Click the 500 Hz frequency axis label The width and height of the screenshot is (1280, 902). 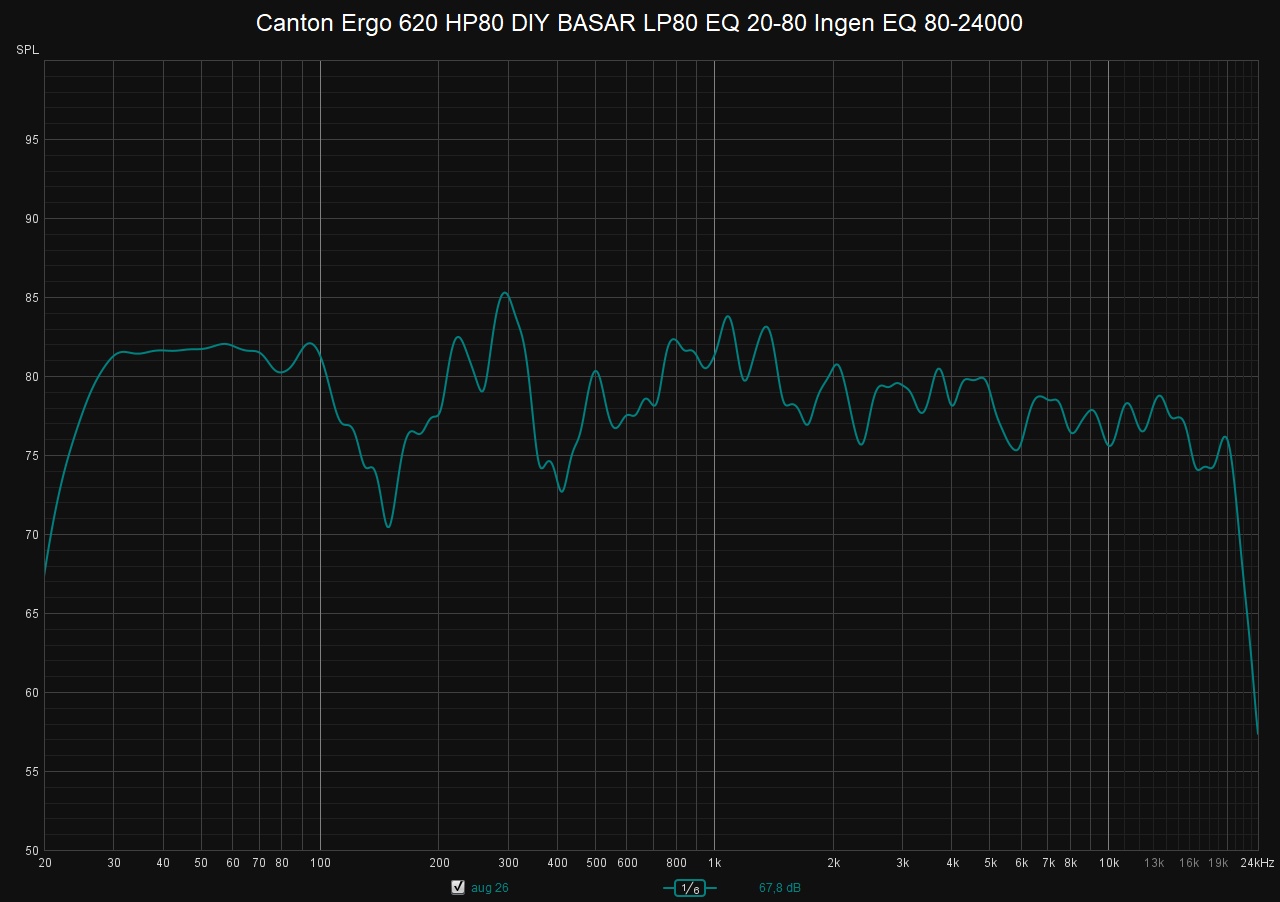pyautogui.click(x=596, y=863)
